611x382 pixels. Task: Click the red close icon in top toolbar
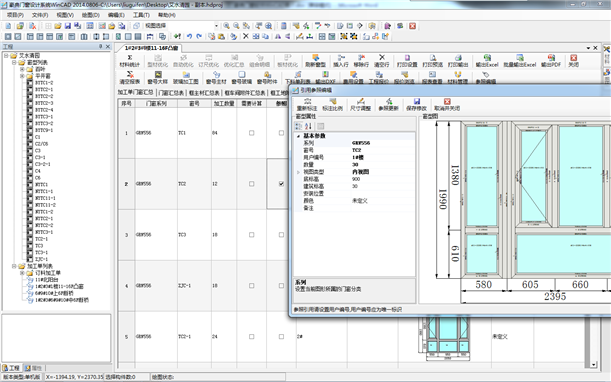click(413, 26)
